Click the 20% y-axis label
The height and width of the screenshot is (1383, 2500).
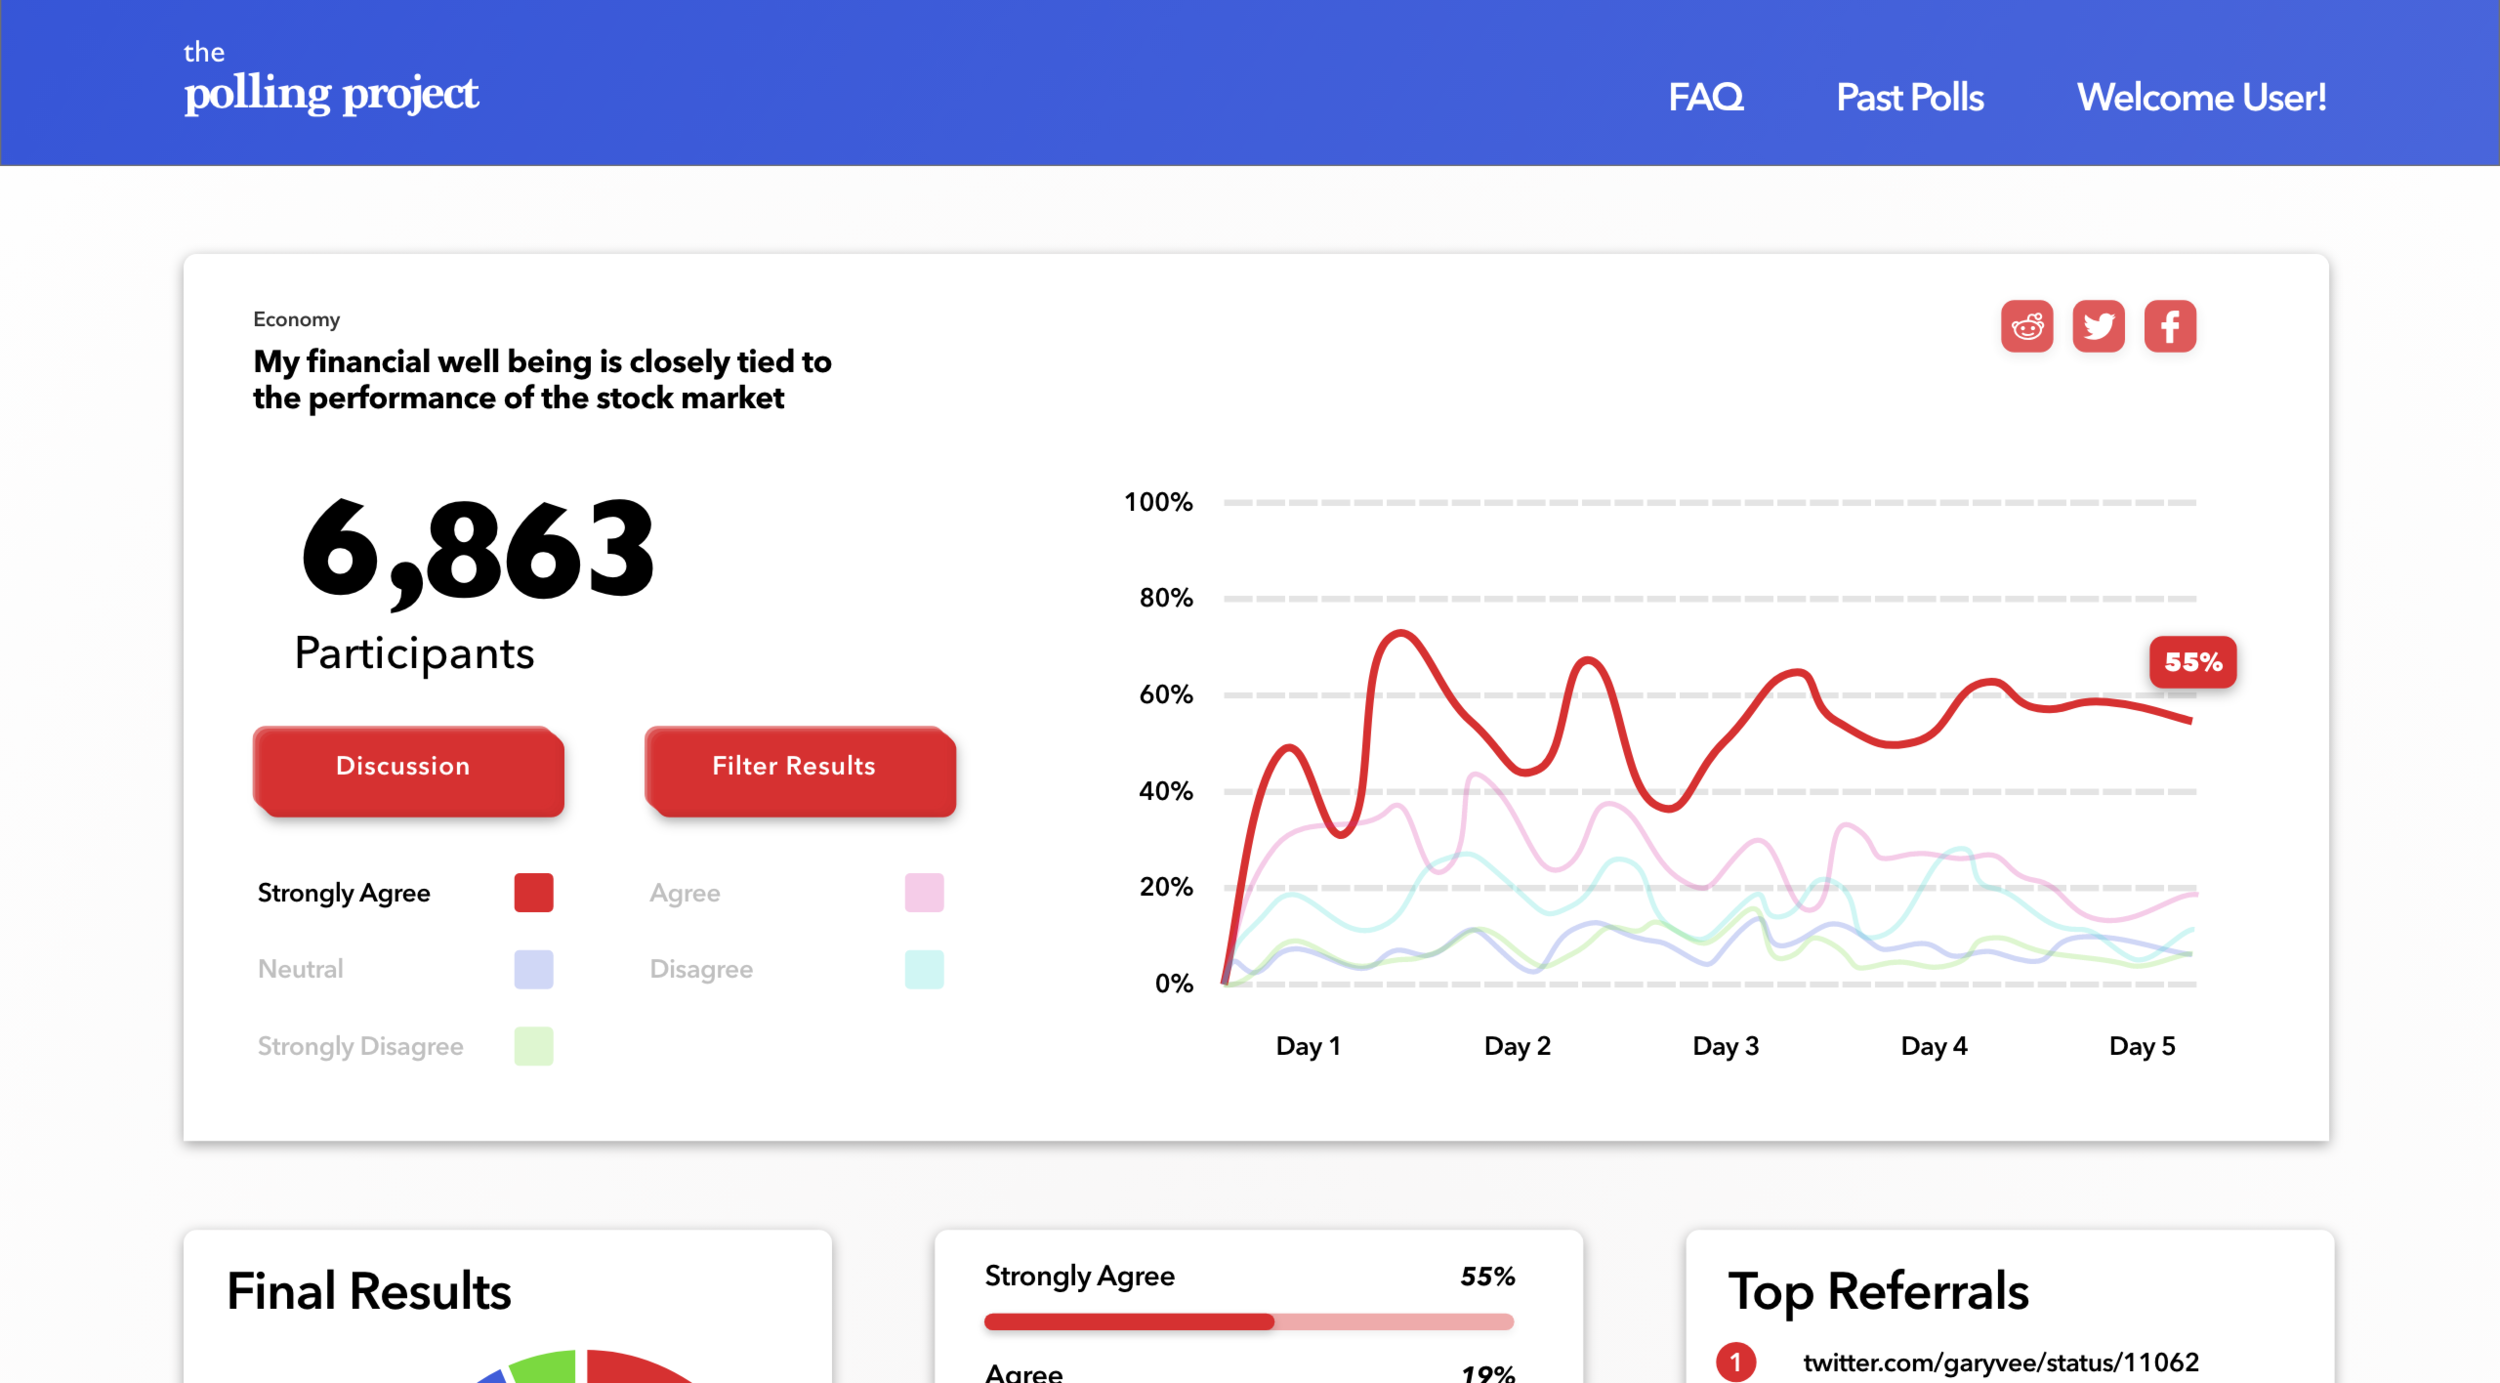point(1165,887)
